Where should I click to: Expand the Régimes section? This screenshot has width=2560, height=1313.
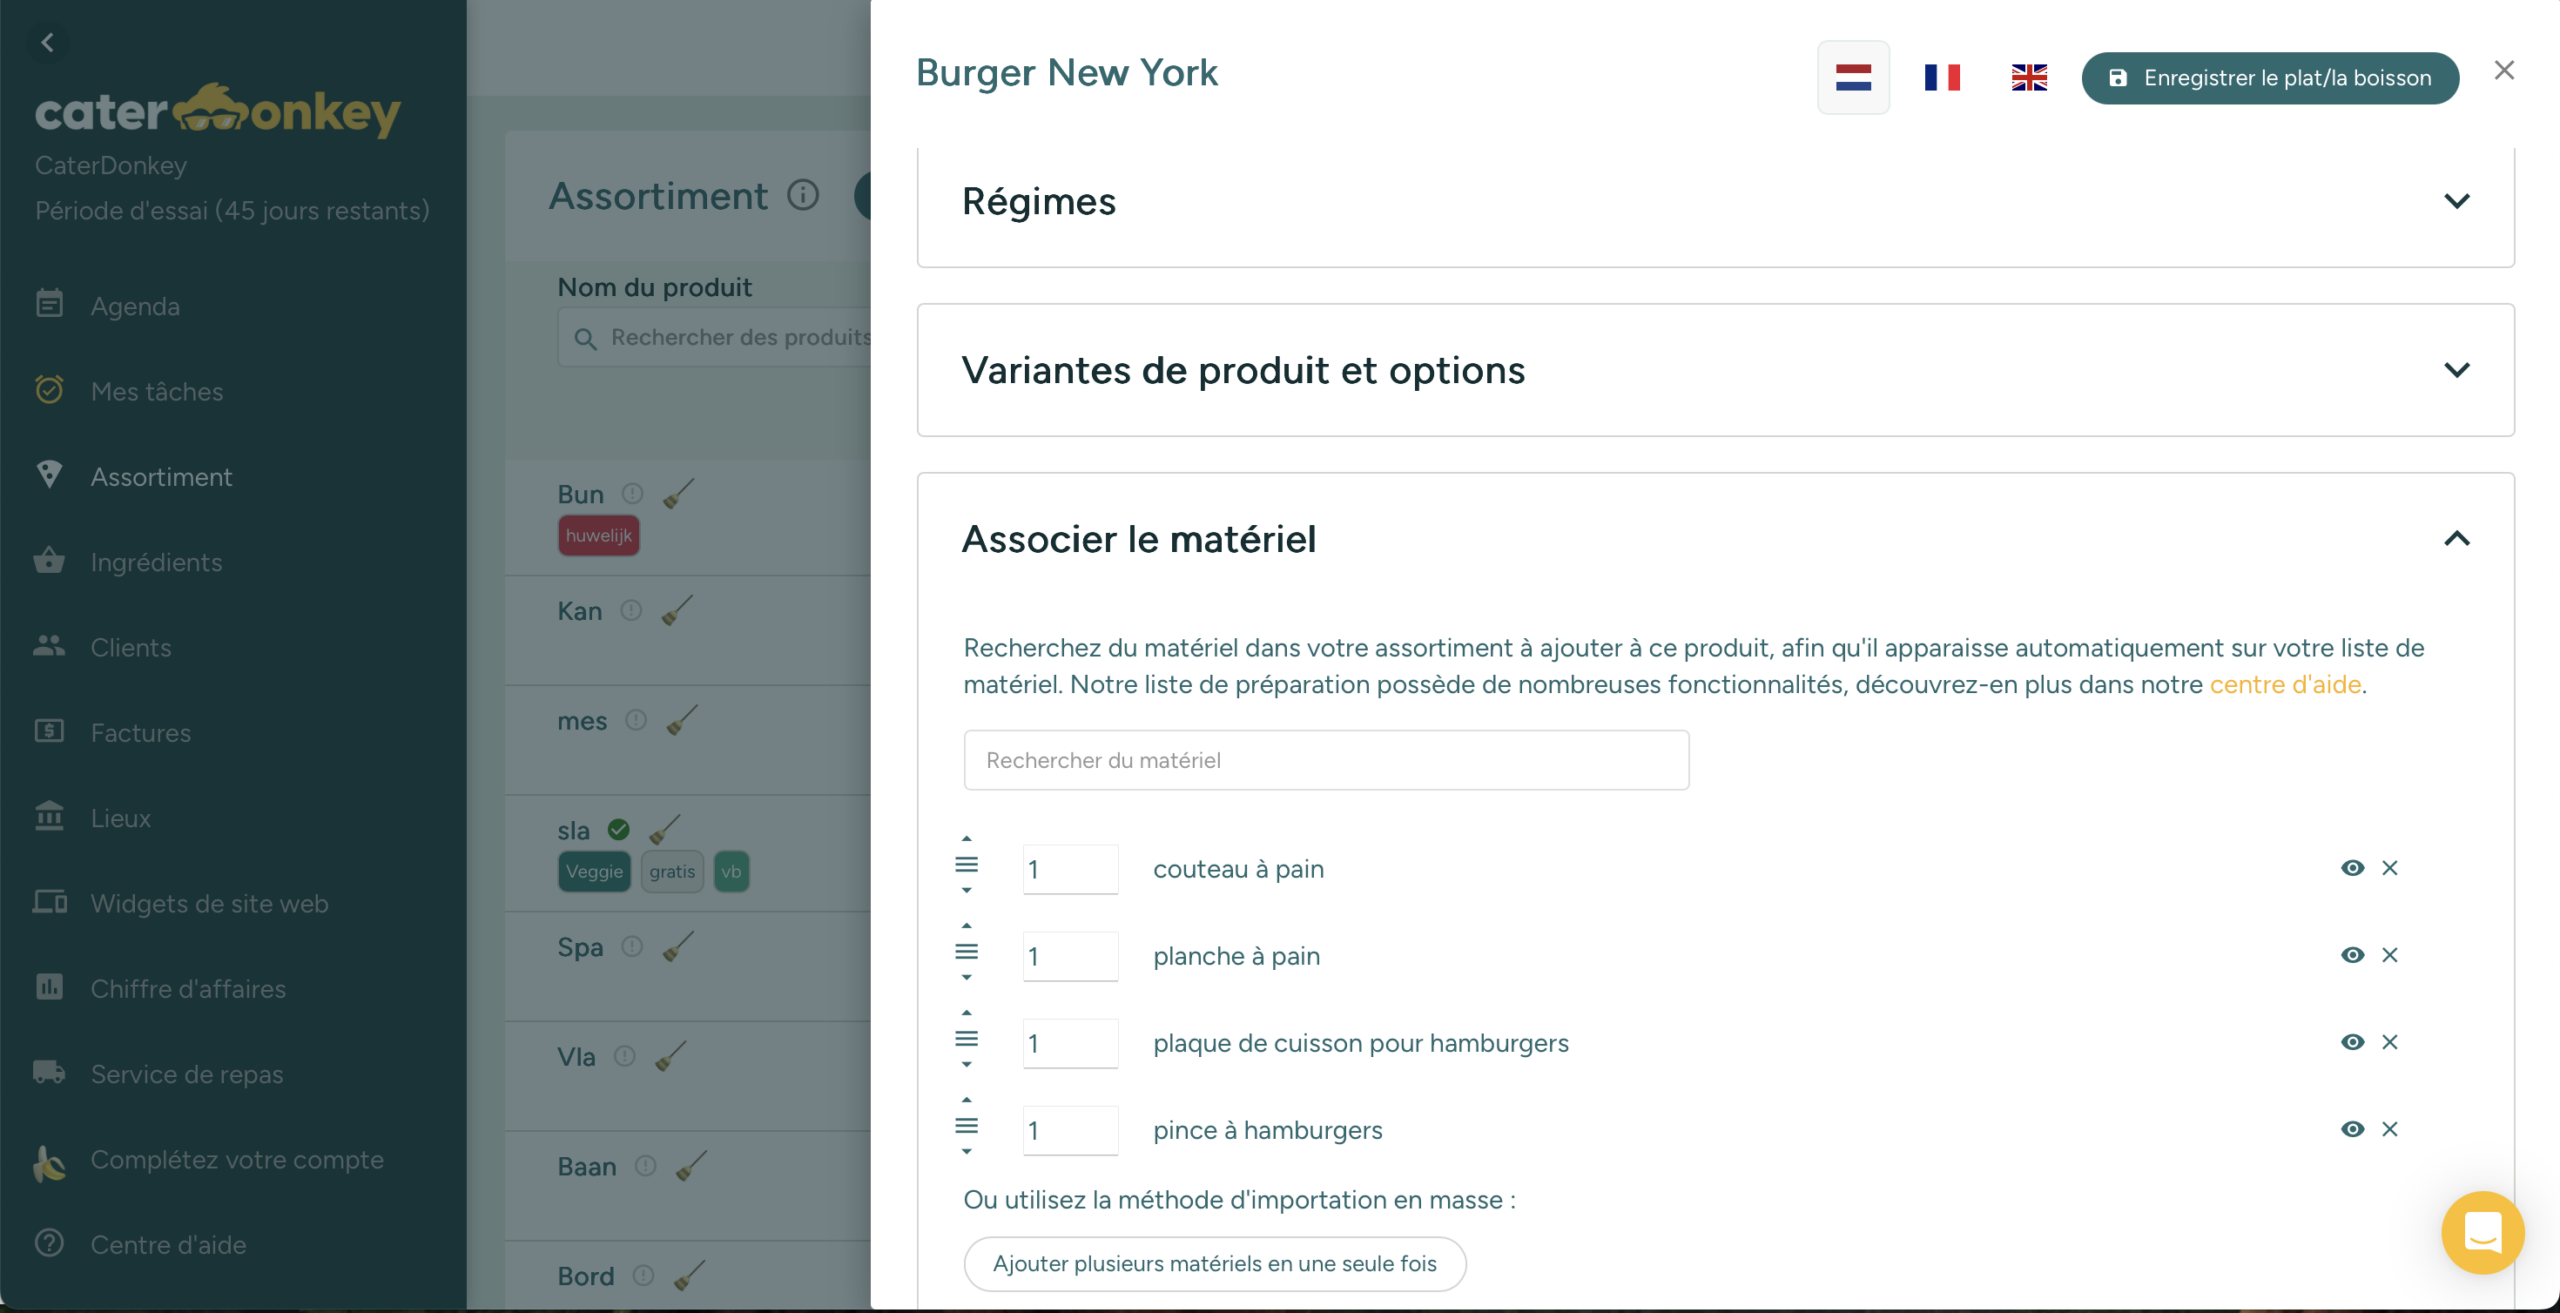click(x=2457, y=200)
